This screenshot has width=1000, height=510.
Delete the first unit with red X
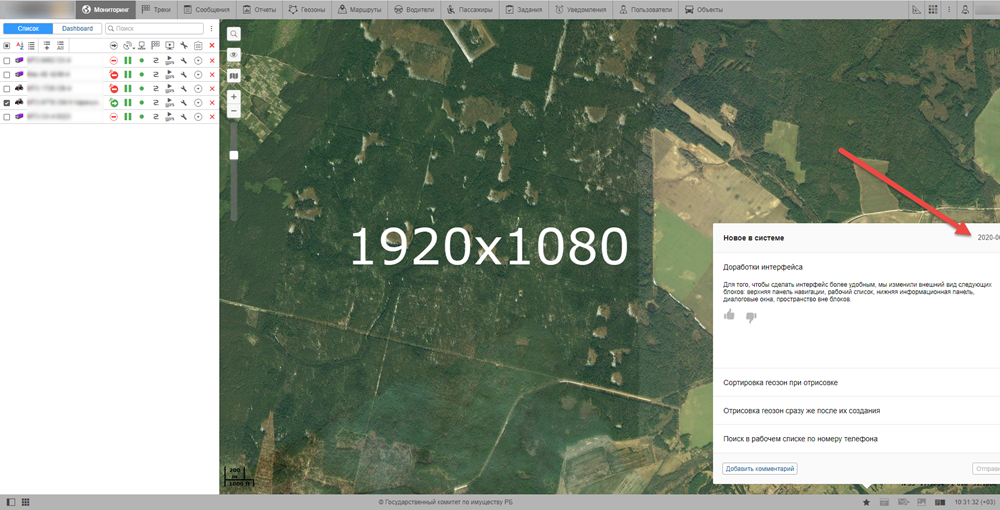point(212,61)
